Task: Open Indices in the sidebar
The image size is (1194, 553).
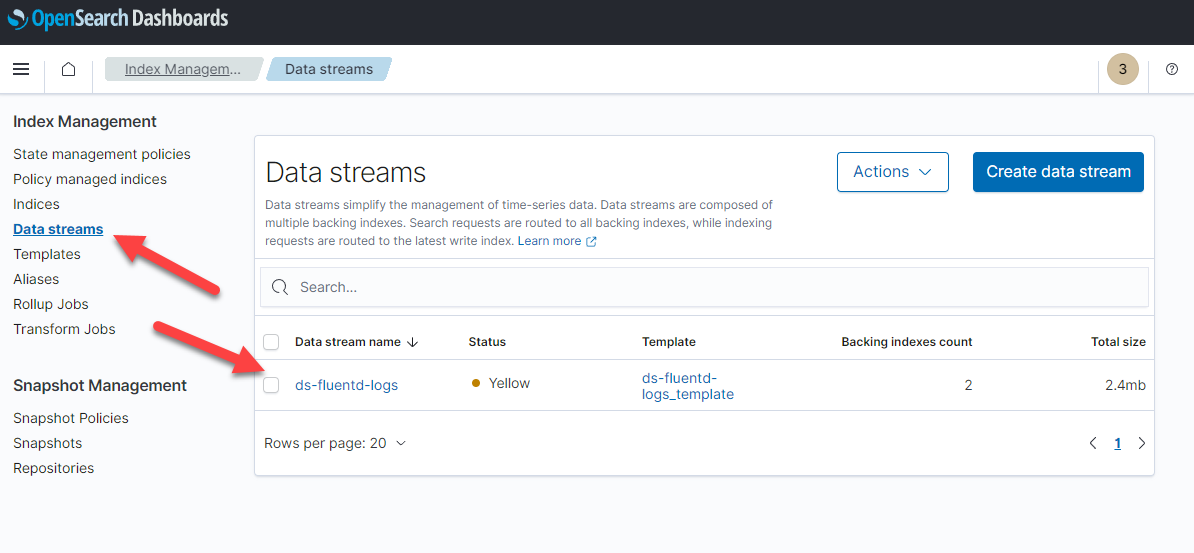Action: [x=36, y=204]
